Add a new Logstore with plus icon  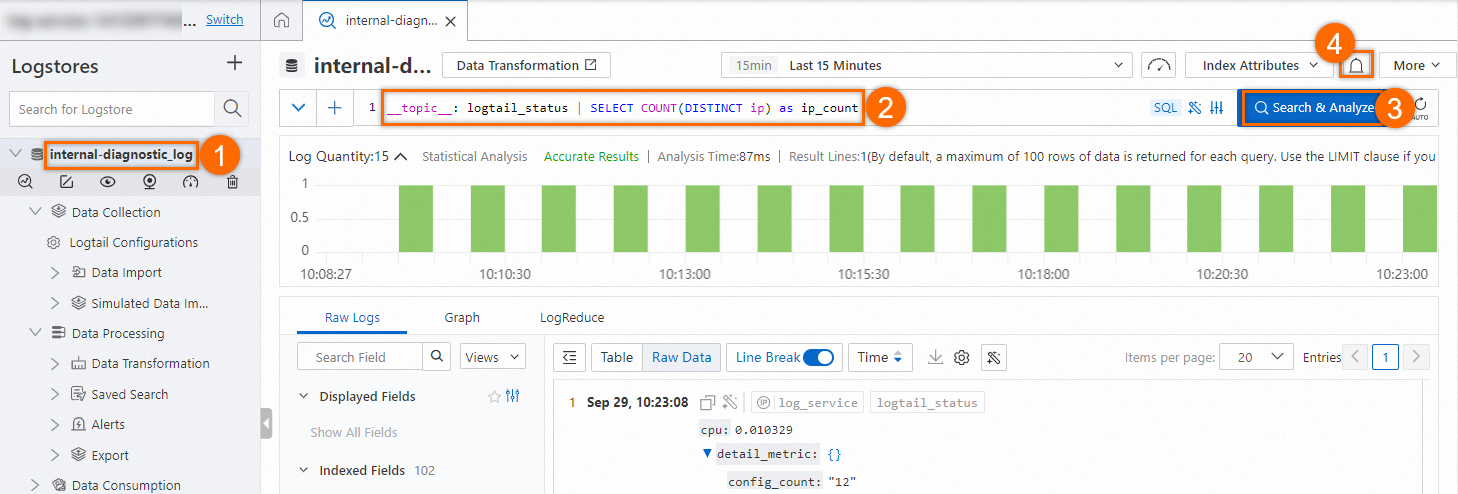click(235, 64)
